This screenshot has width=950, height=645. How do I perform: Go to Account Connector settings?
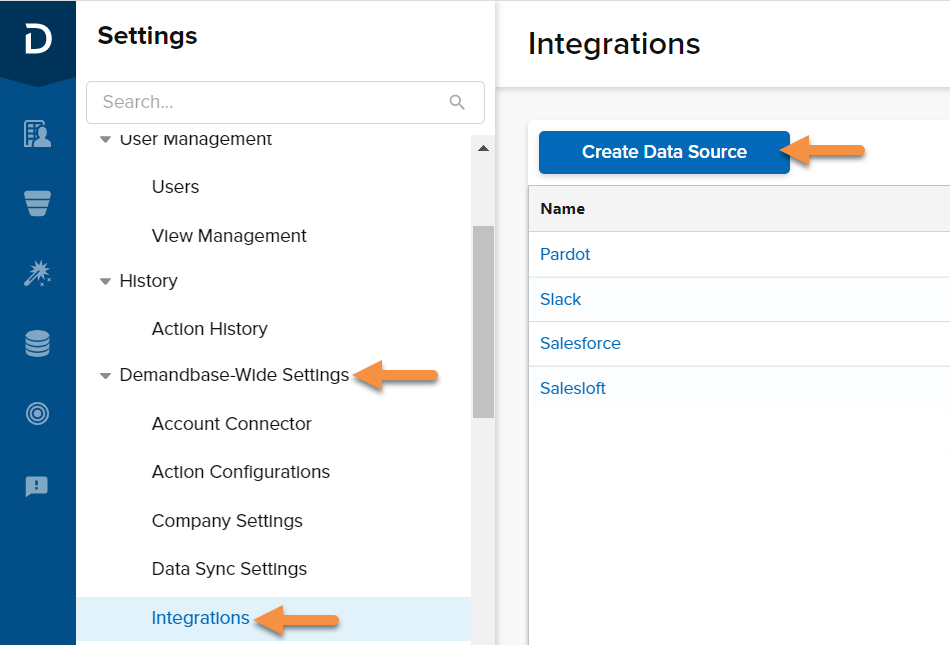[x=231, y=424]
